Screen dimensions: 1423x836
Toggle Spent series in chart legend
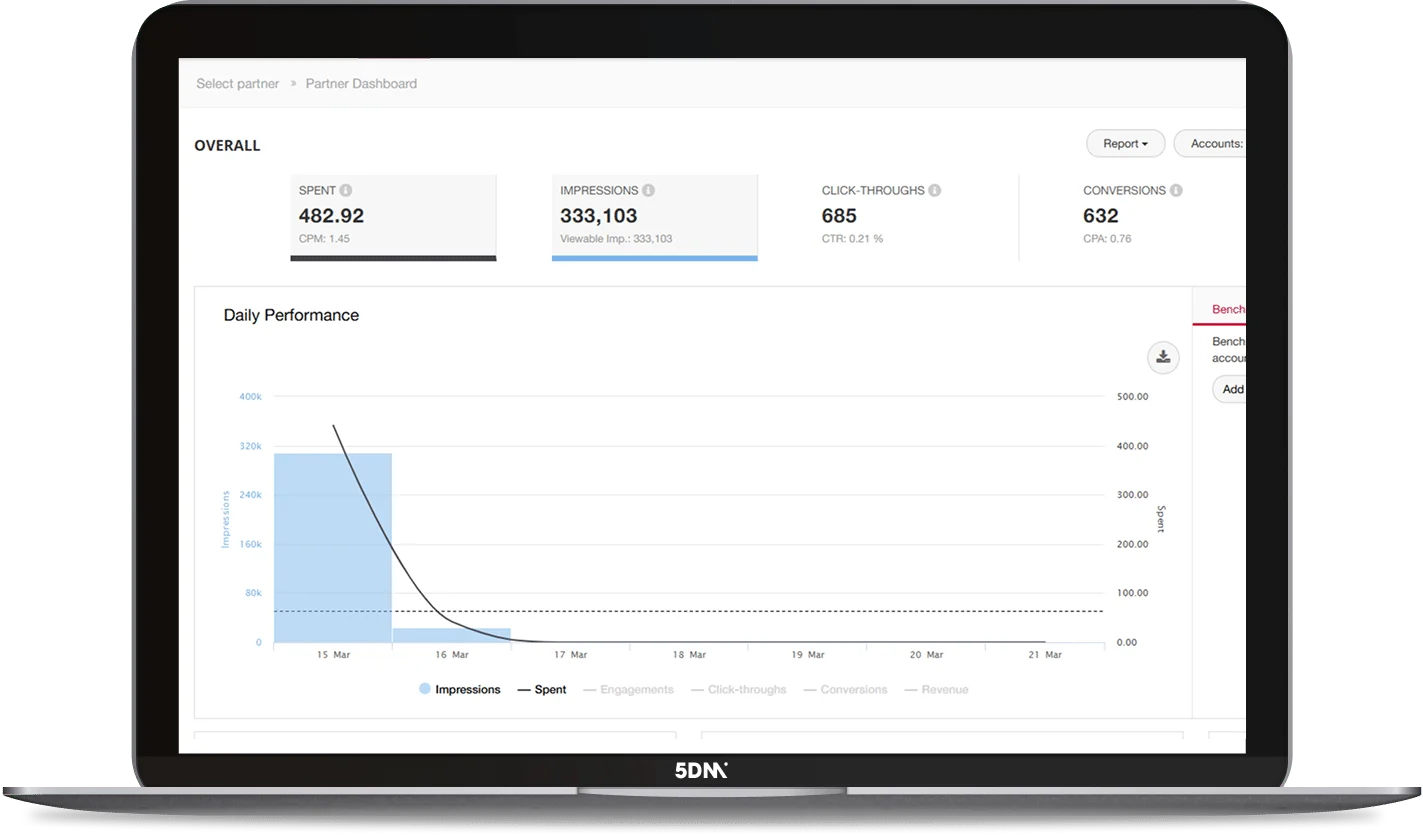click(x=542, y=690)
